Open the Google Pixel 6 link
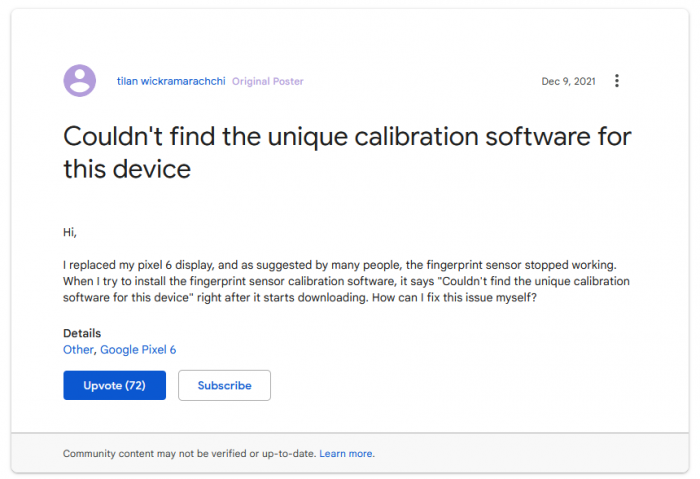The width and height of the screenshot is (700, 479). [x=138, y=350]
